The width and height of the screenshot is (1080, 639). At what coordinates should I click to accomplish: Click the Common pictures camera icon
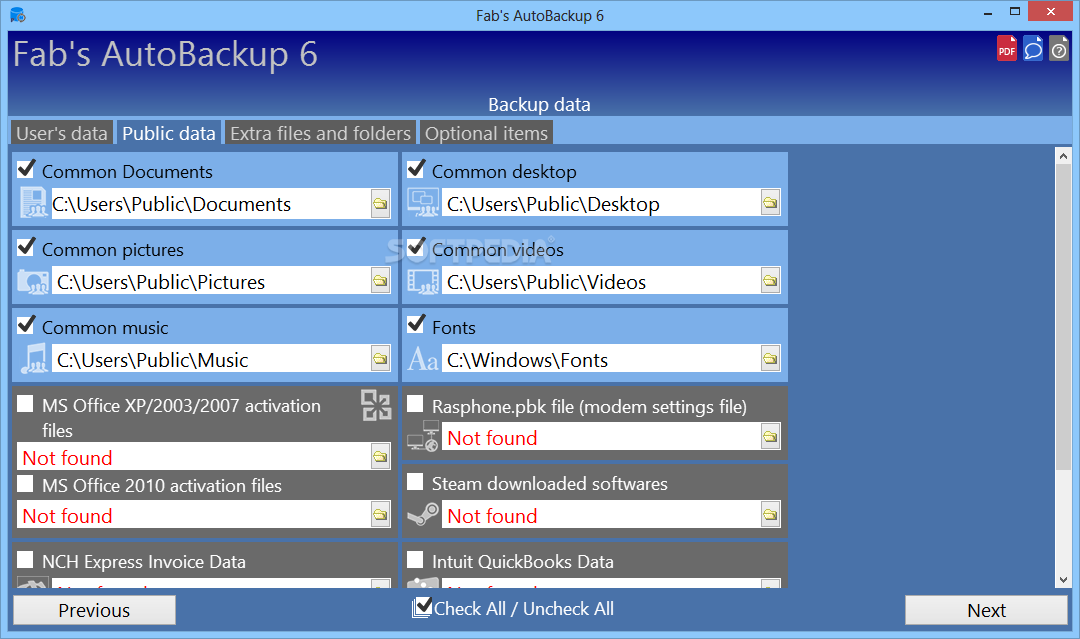tap(33, 282)
